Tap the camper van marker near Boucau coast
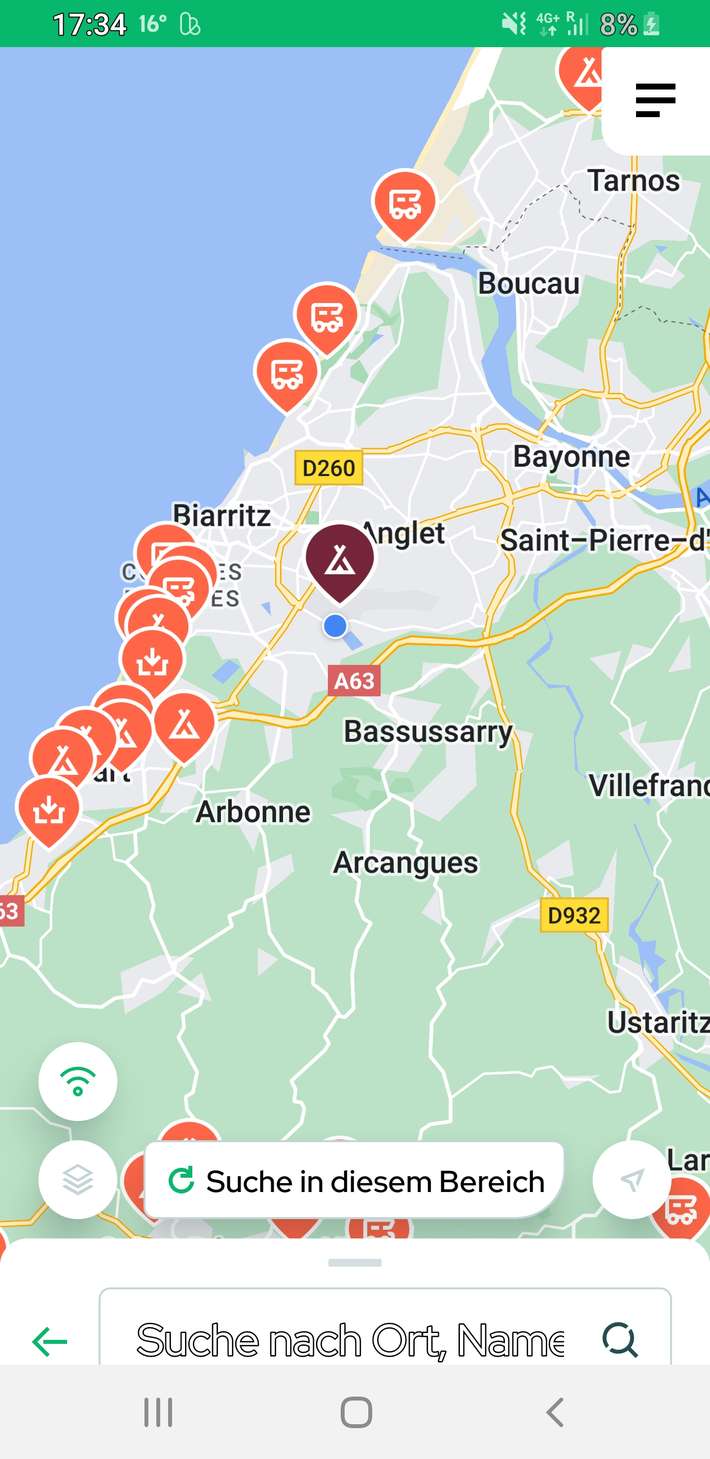 [405, 204]
